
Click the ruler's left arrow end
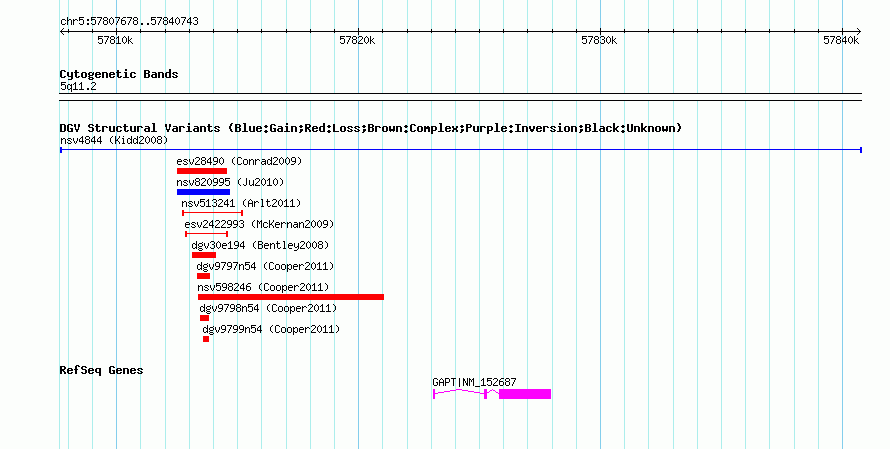62,32
